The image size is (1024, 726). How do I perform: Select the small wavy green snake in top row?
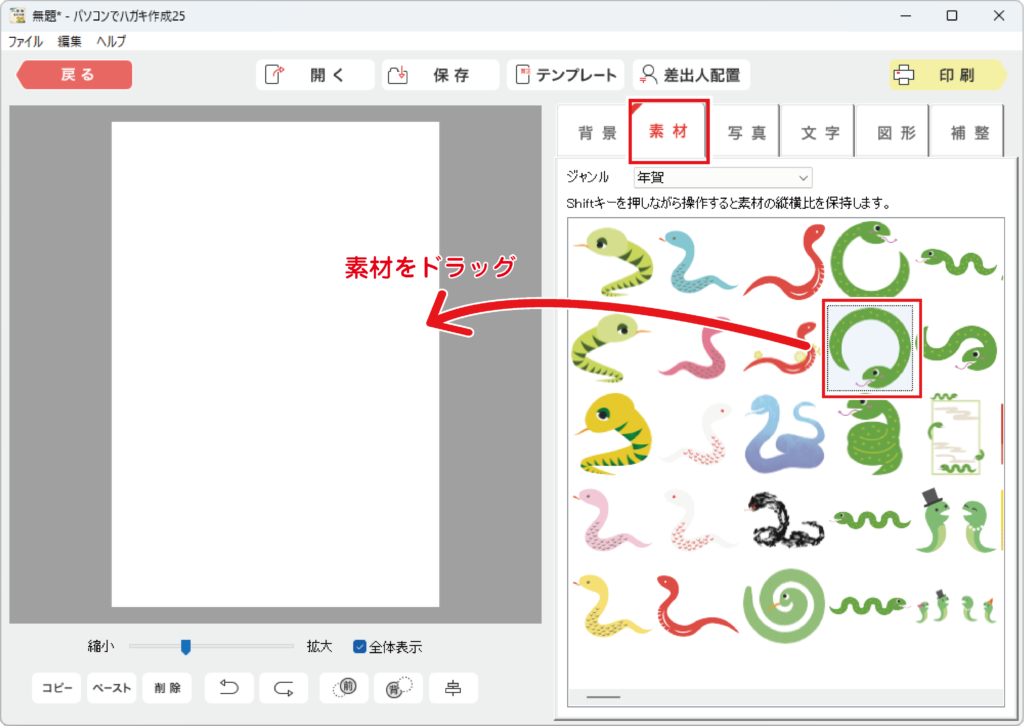958,261
